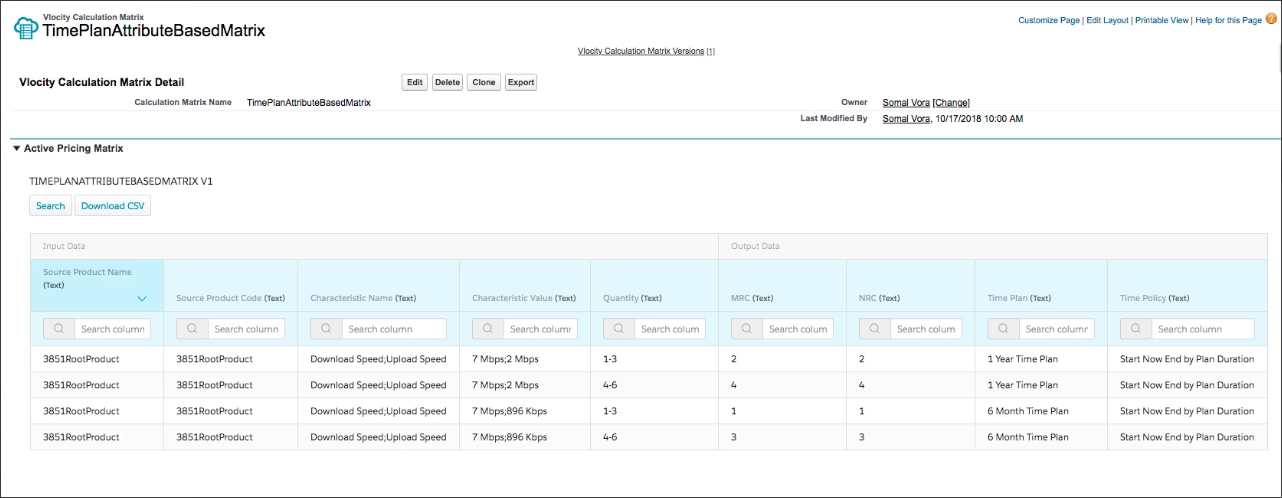
Task: Open Last Modified By Somal Vora link
Action: pyautogui.click(x=906, y=118)
